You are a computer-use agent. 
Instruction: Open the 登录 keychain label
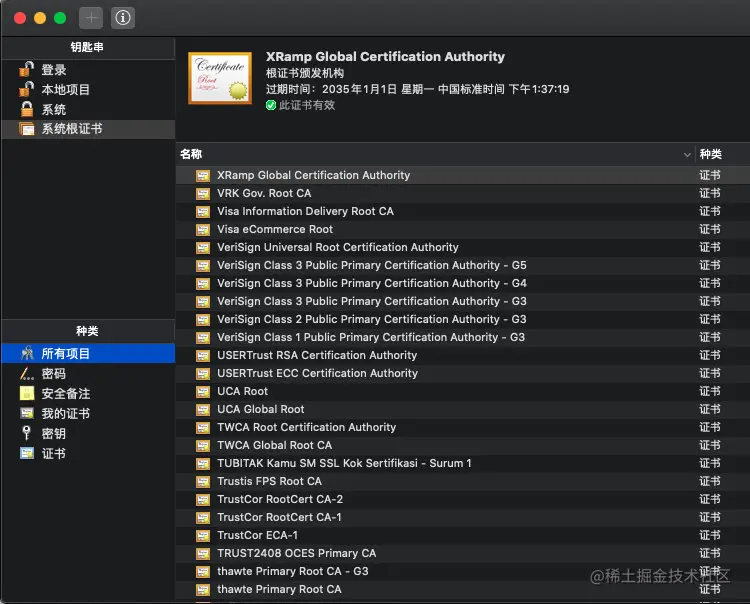(x=54, y=70)
